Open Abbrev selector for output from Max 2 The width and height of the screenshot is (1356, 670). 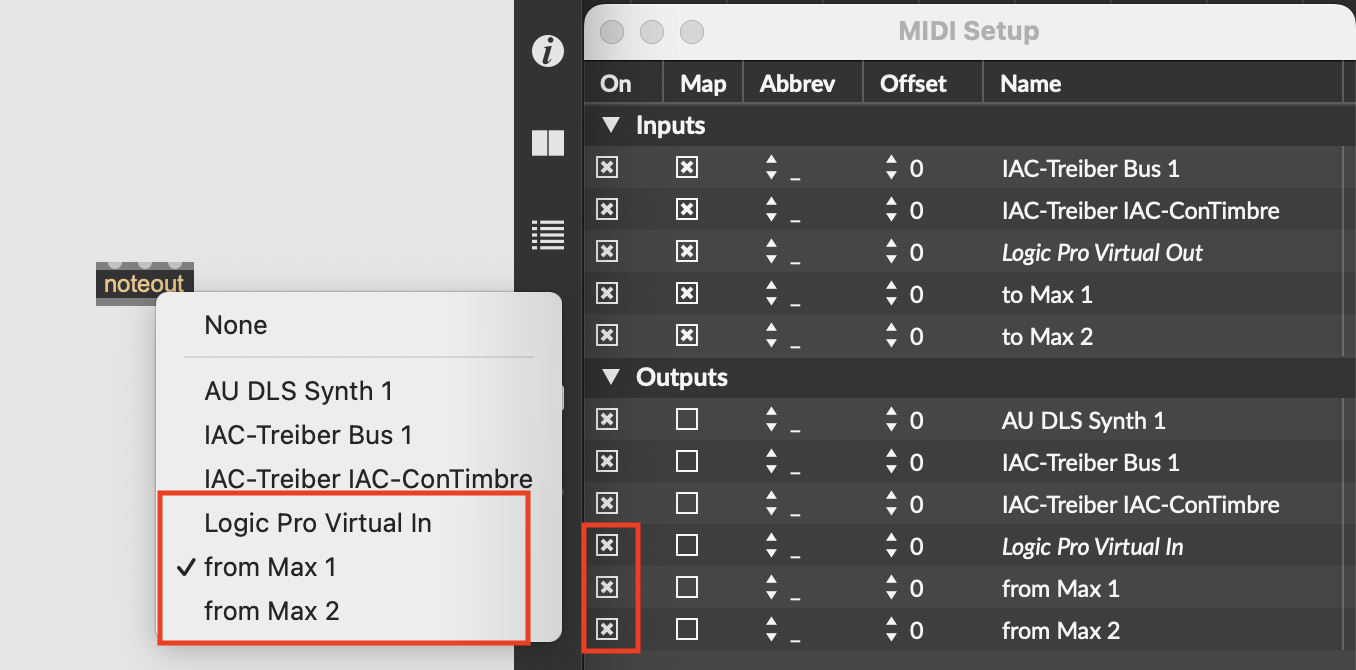click(771, 630)
